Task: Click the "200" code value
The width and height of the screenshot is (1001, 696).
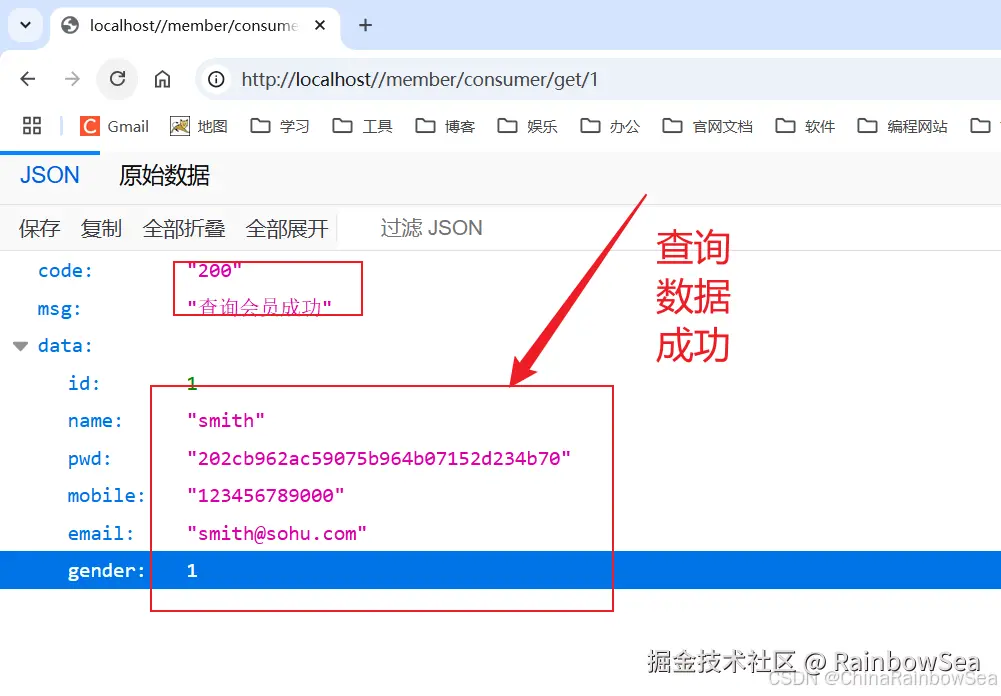Action: (214, 271)
